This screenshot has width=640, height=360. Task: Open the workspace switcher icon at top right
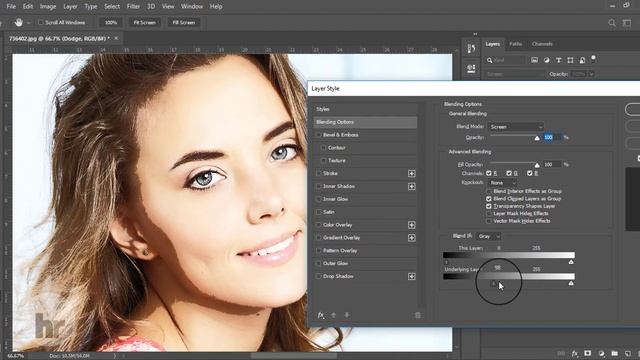(x=627, y=23)
